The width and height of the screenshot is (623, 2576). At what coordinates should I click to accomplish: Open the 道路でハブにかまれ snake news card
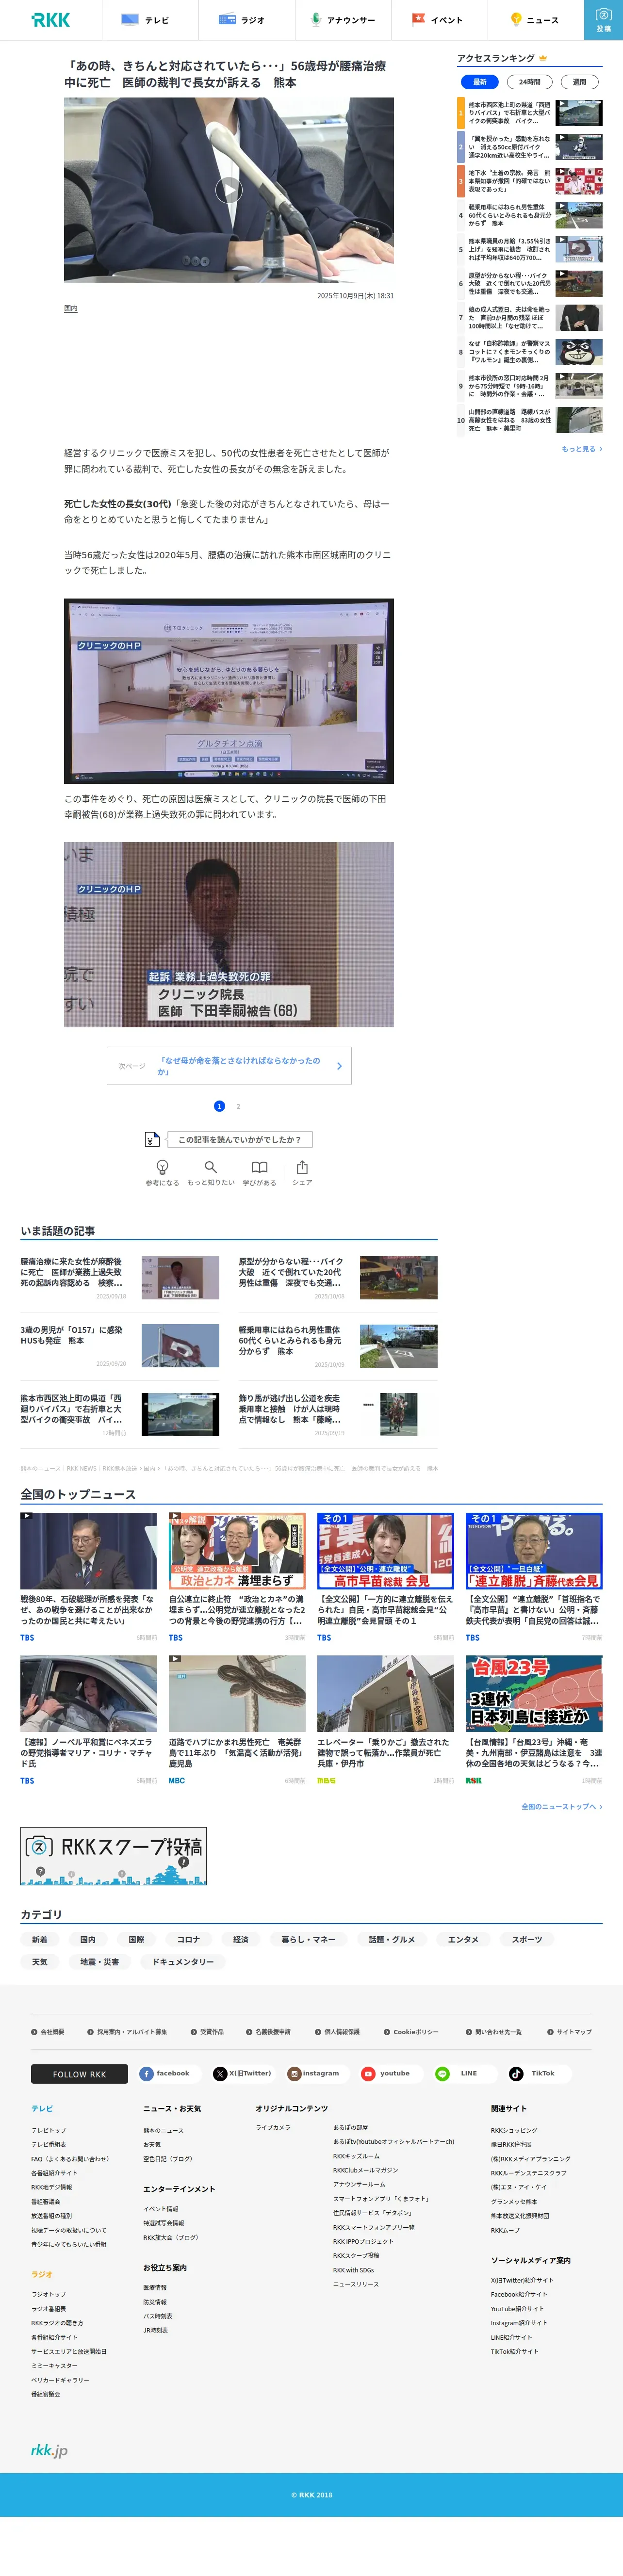coord(237,1719)
